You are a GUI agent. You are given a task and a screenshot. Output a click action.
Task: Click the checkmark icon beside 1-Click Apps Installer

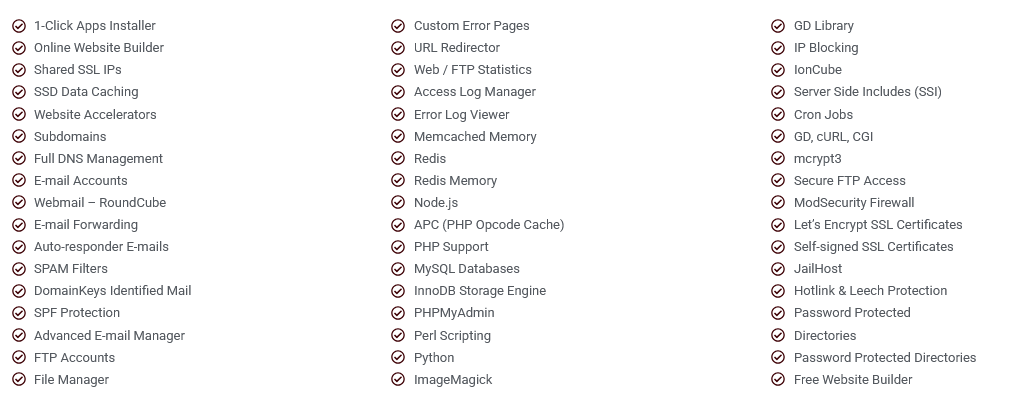(x=18, y=26)
